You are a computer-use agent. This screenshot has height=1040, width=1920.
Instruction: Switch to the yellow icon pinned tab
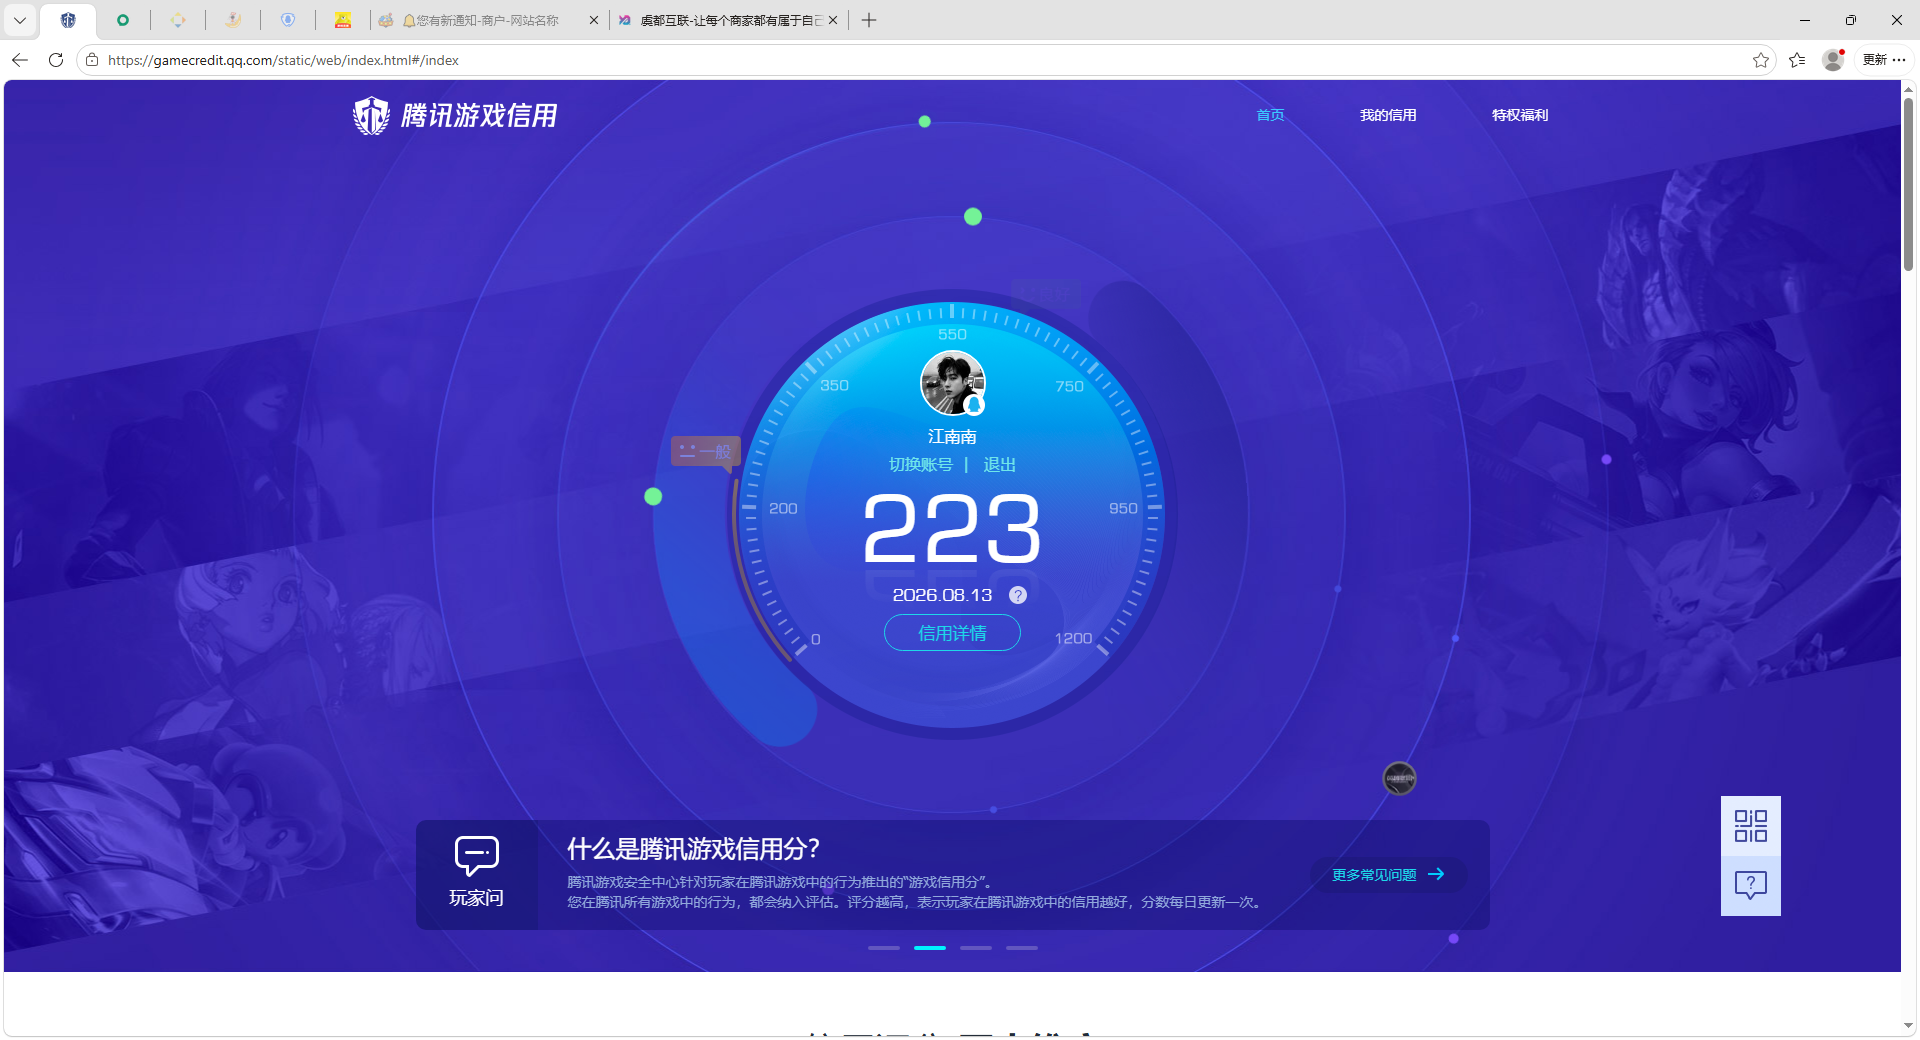343,20
